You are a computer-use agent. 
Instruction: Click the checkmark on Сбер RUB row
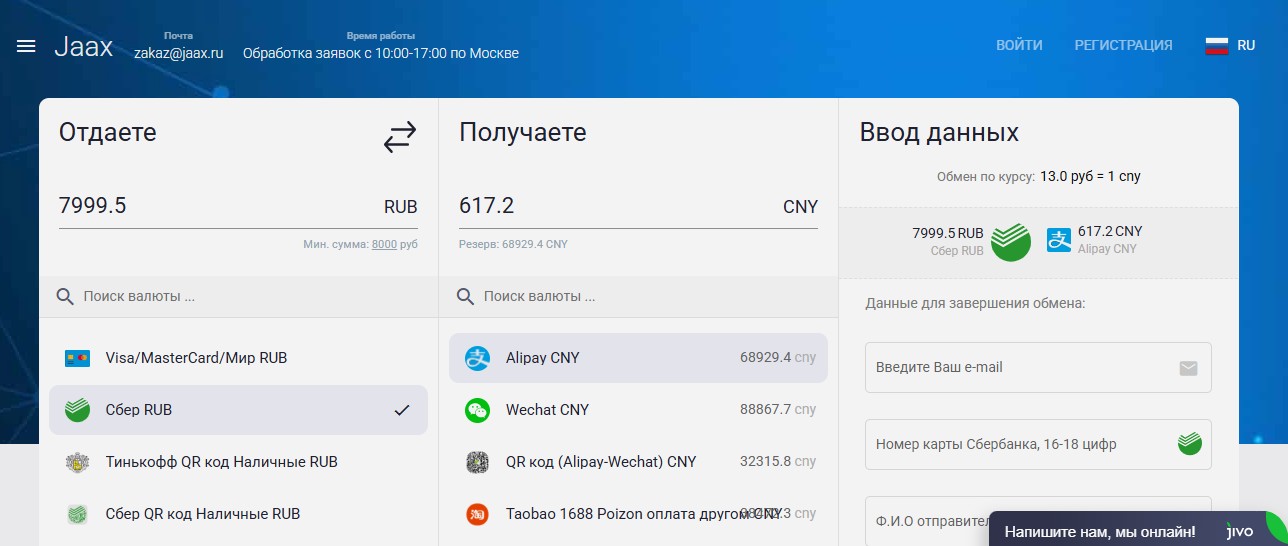pyautogui.click(x=402, y=410)
